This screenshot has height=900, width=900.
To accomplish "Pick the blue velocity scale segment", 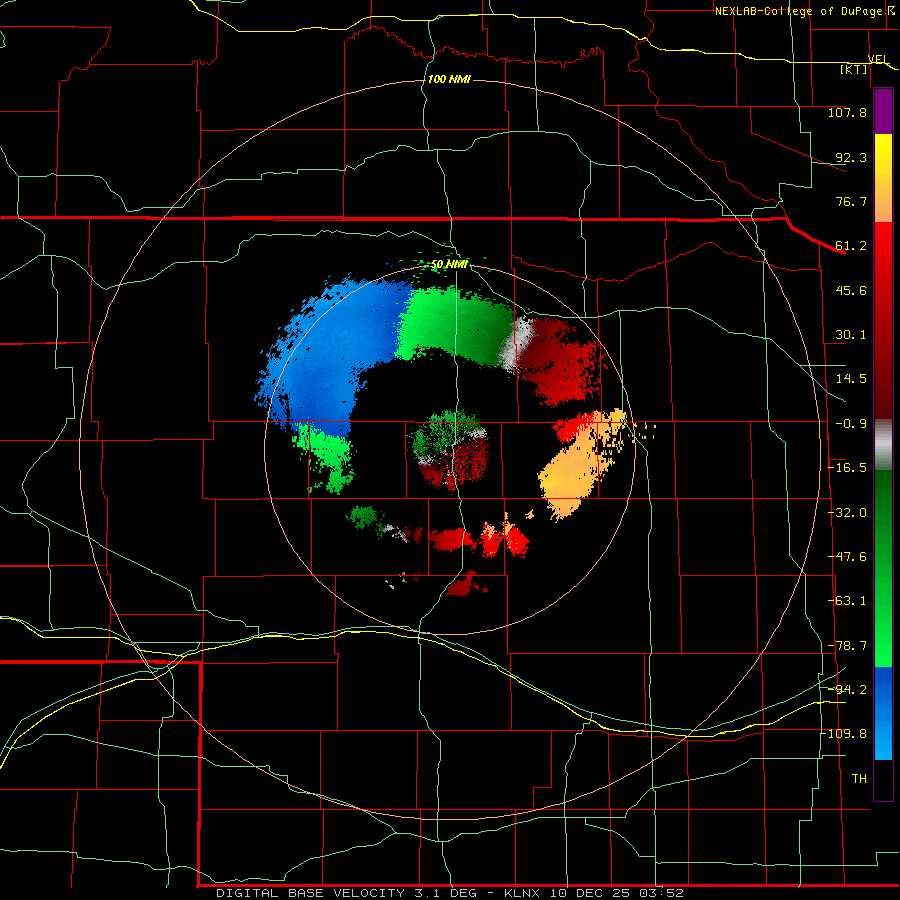I will click(x=883, y=713).
